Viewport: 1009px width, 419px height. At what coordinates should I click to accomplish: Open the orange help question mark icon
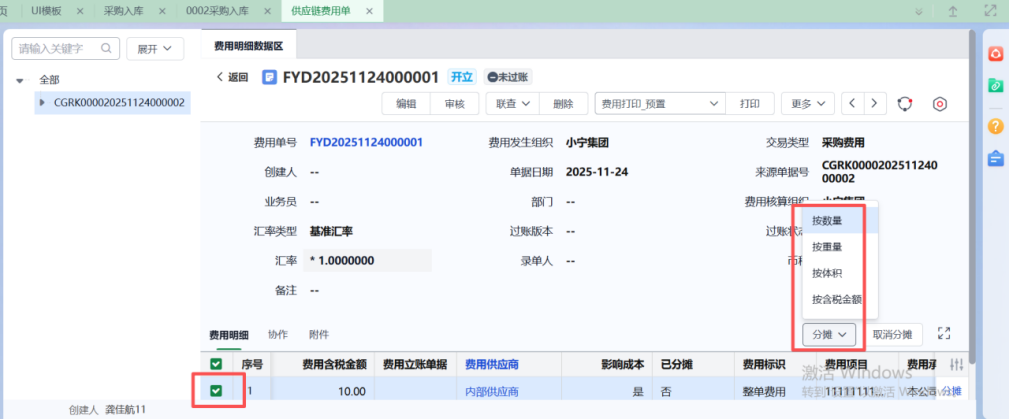pyautogui.click(x=995, y=126)
